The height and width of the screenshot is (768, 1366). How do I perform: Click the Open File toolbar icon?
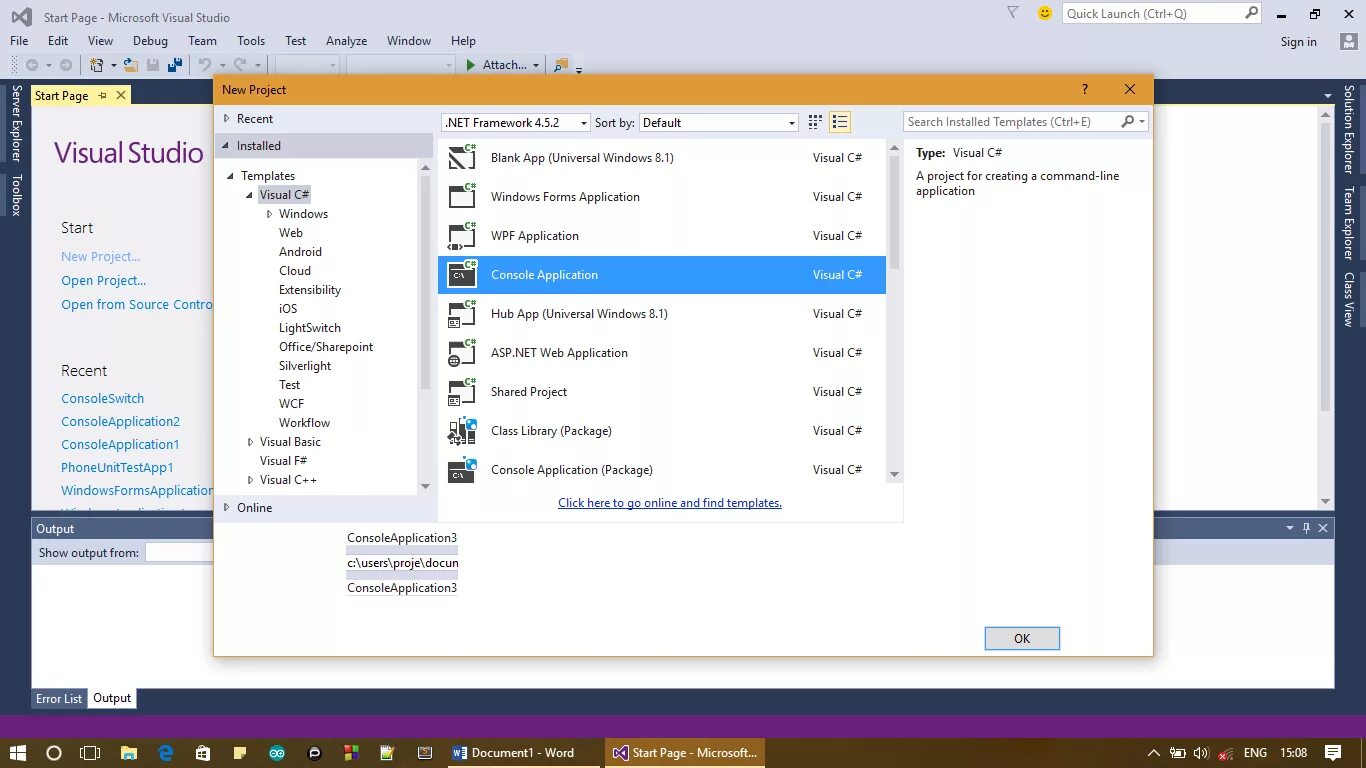tap(130, 65)
